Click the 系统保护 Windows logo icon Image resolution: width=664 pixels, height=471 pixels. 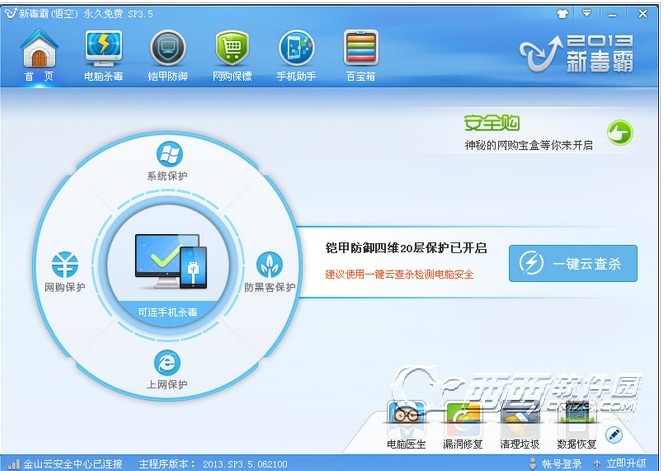coord(169,154)
